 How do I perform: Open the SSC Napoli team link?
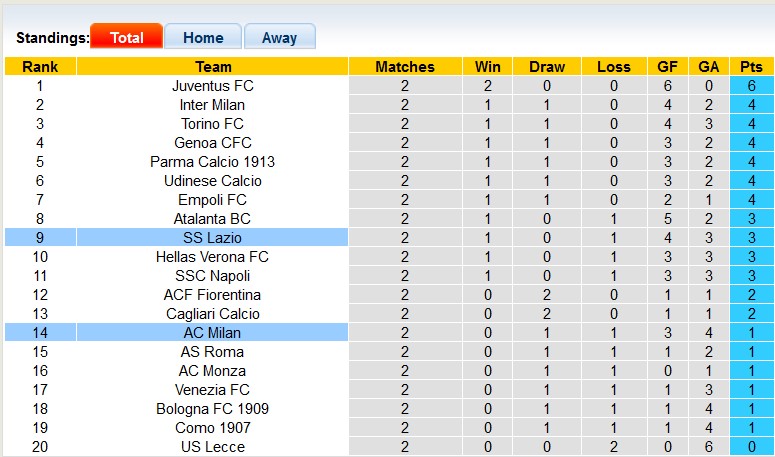point(213,276)
